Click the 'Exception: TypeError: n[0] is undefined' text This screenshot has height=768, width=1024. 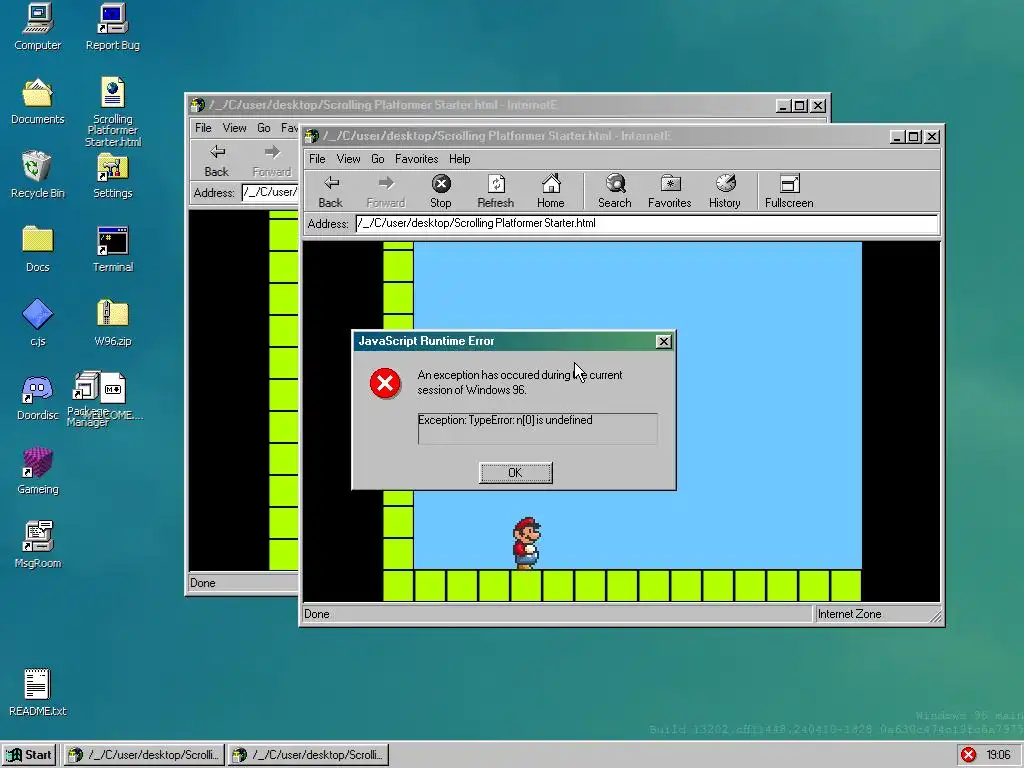505,420
